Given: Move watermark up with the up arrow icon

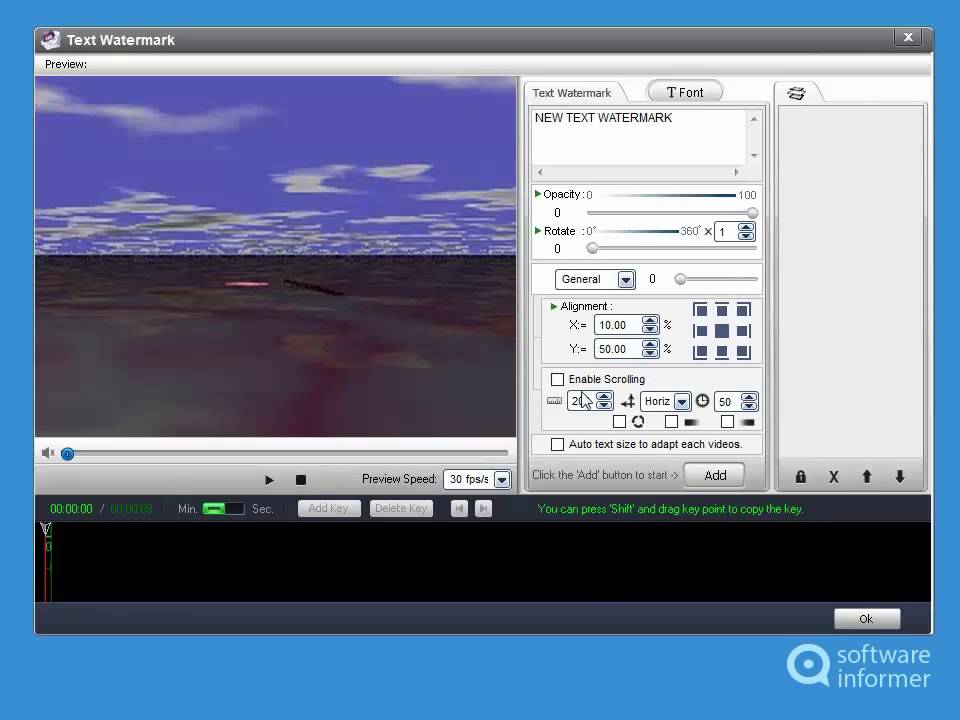Looking at the screenshot, I should pyautogui.click(x=867, y=476).
